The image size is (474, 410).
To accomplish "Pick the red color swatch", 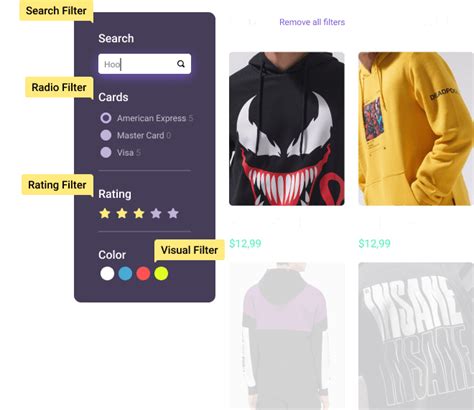I will click(143, 273).
